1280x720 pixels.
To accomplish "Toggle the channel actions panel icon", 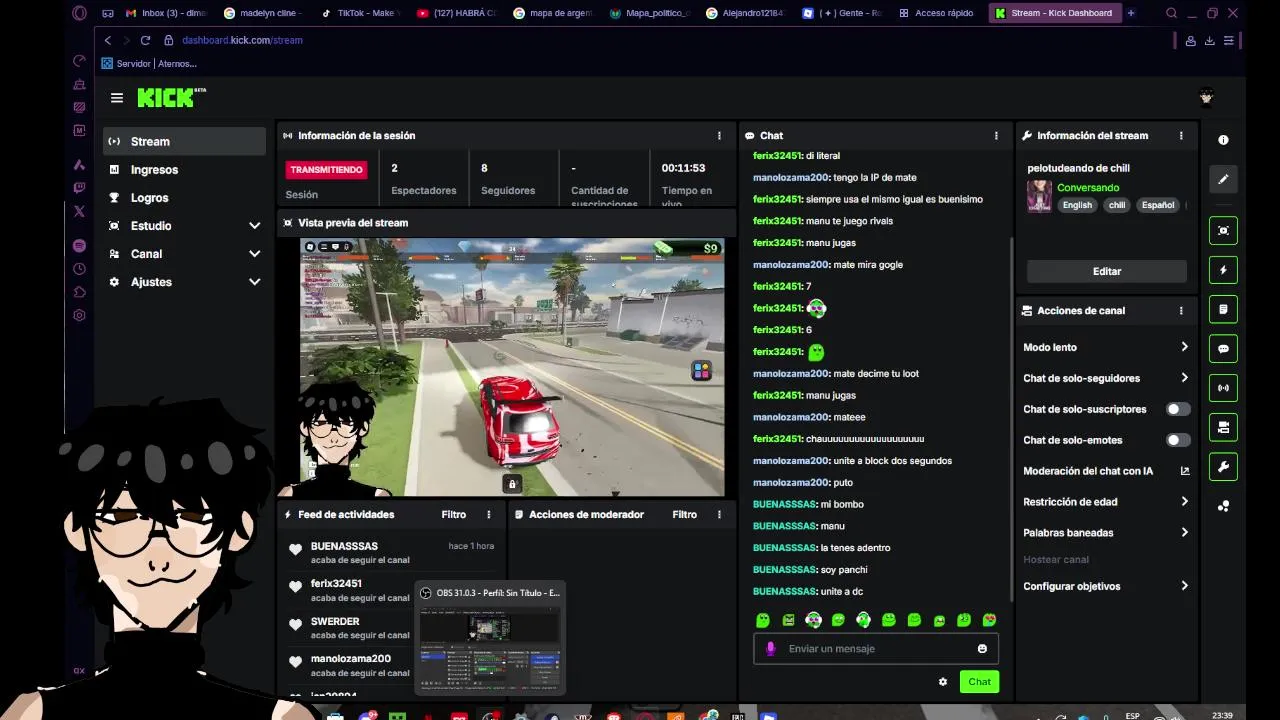I will click(x=1223, y=427).
